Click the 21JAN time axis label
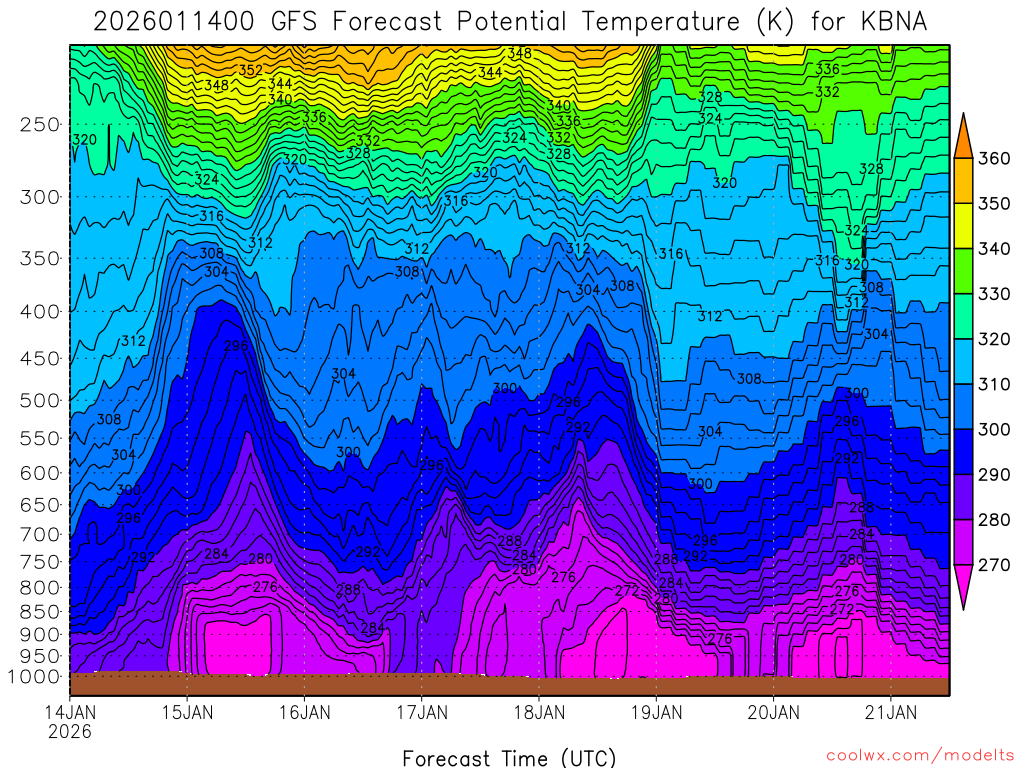 click(x=891, y=712)
